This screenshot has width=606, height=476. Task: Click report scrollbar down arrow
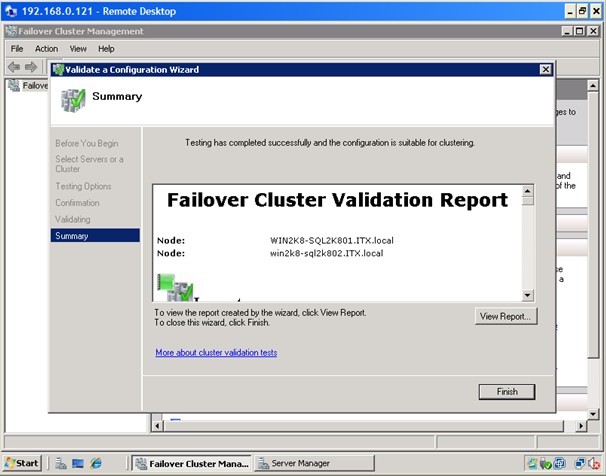[528, 296]
